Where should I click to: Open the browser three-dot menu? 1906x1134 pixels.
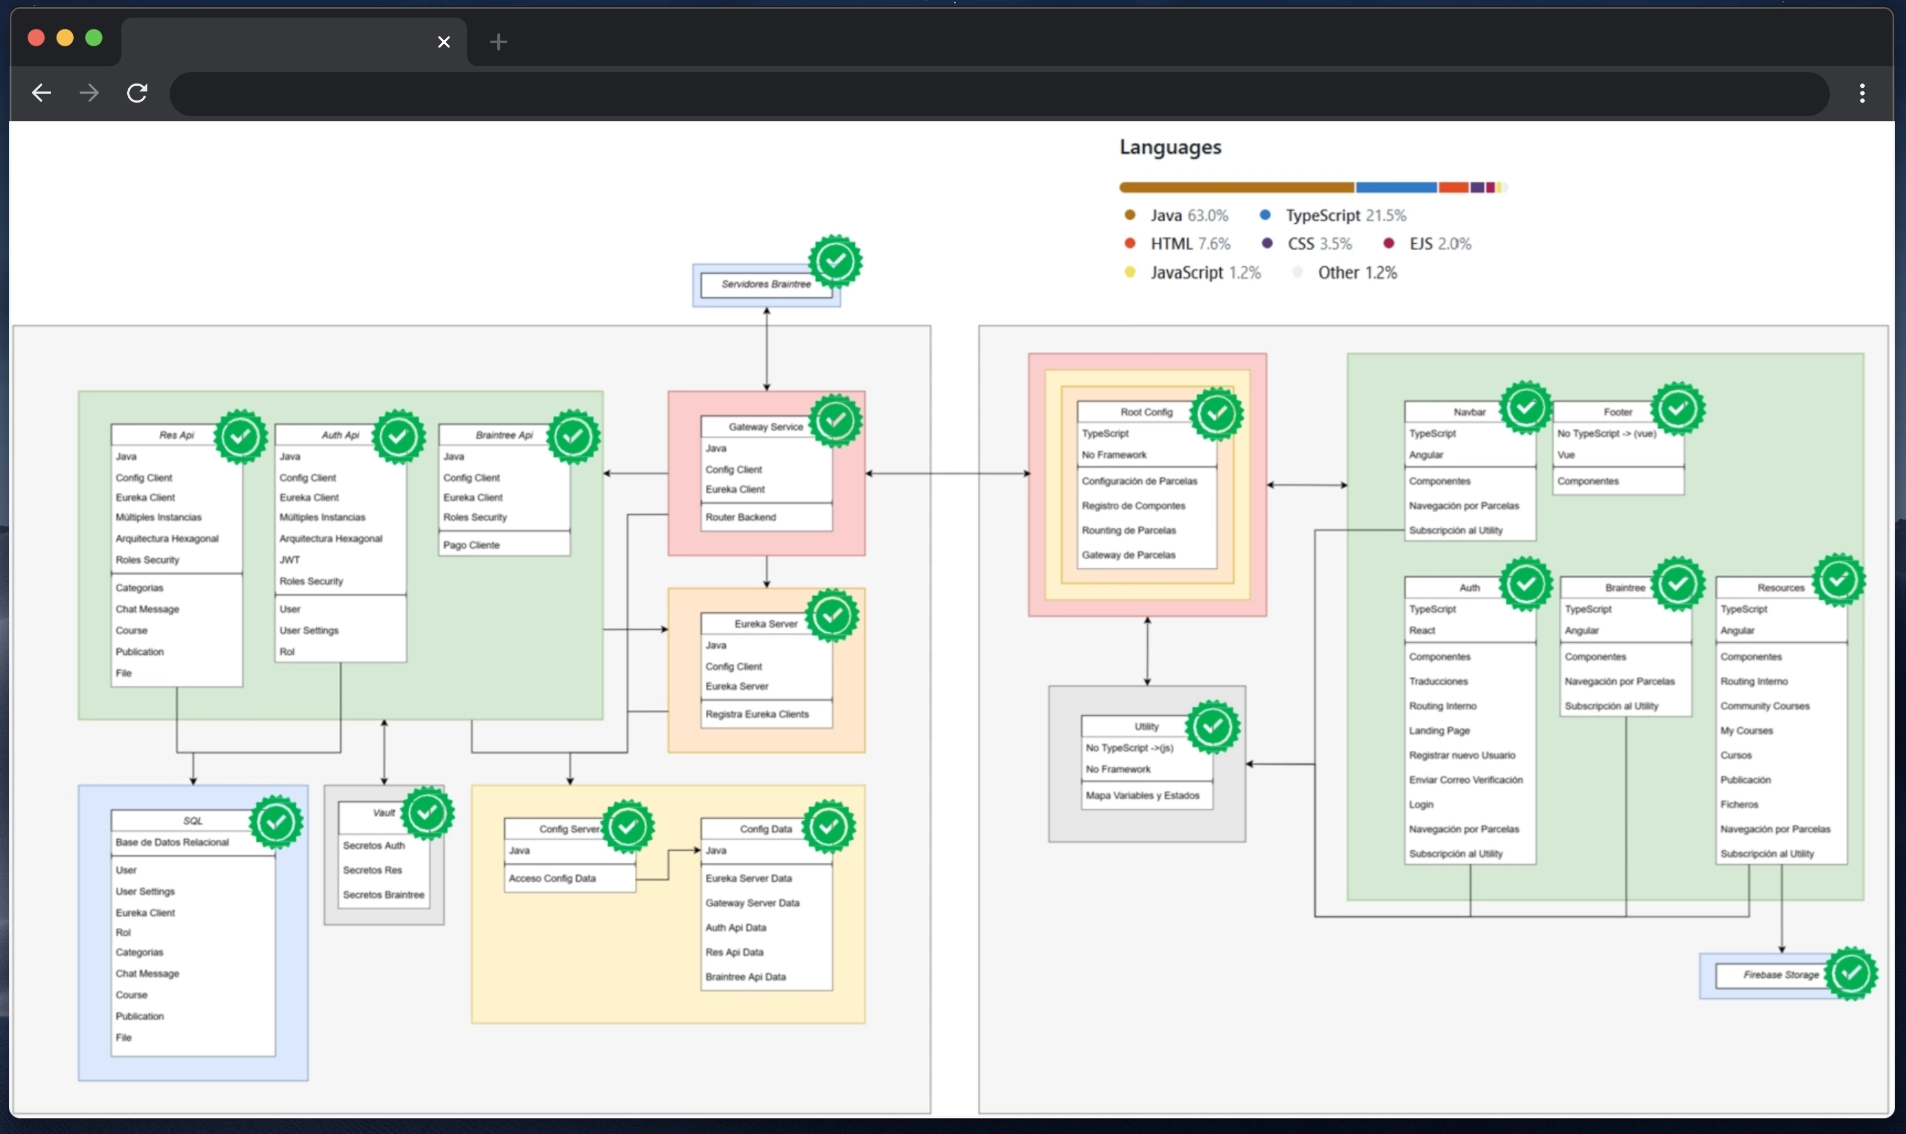pyautogui.click(x=1862, y=93)
